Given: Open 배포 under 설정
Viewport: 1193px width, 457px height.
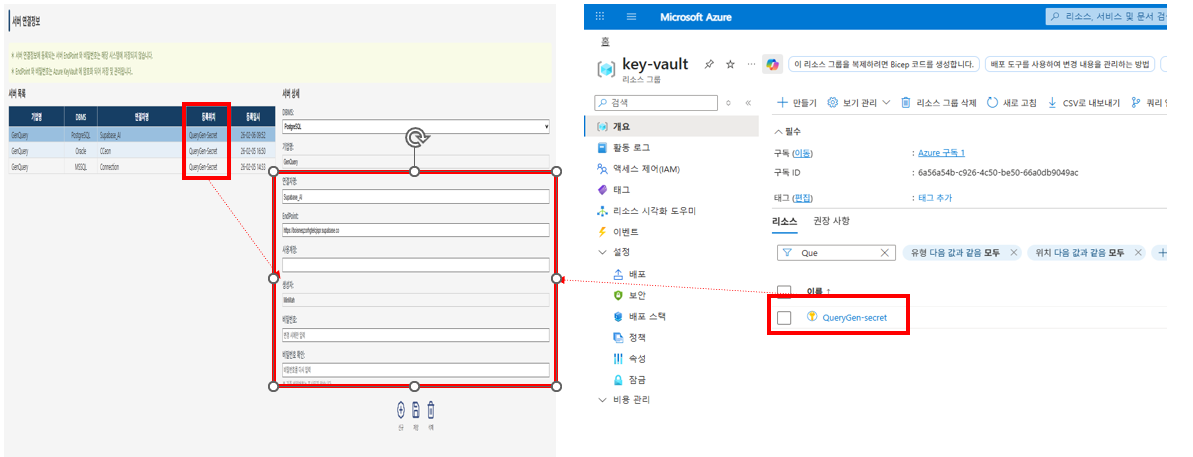Looking at the screenshot, I should 629,274.
